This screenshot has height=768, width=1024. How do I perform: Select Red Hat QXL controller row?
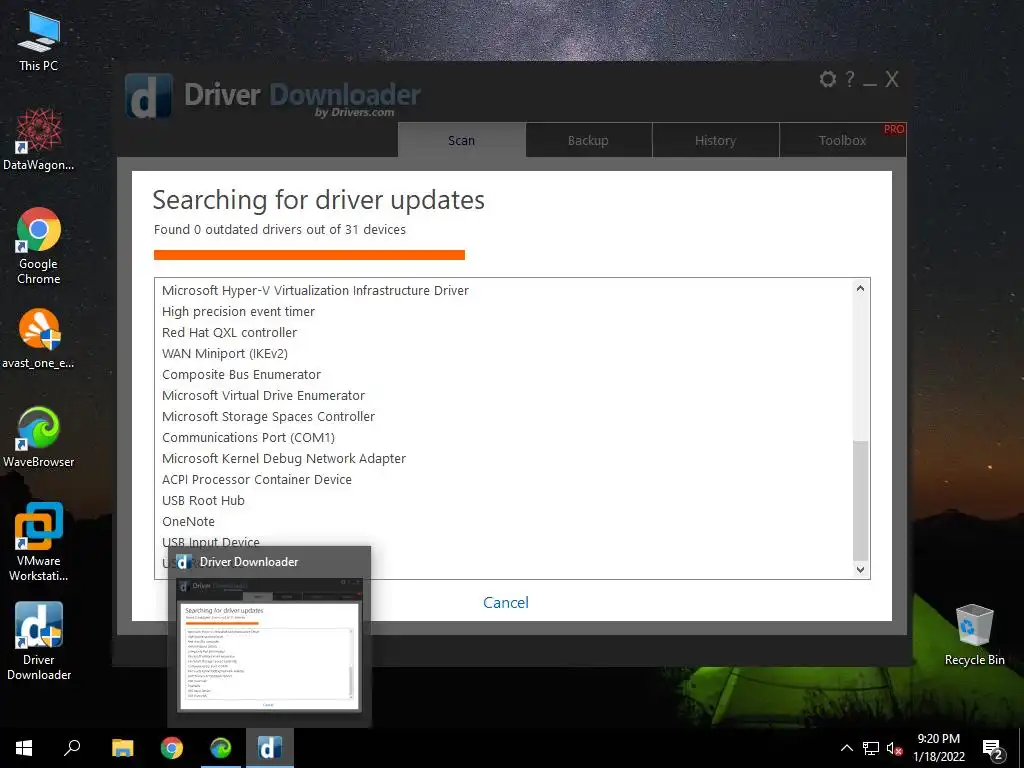click(229, 332)
